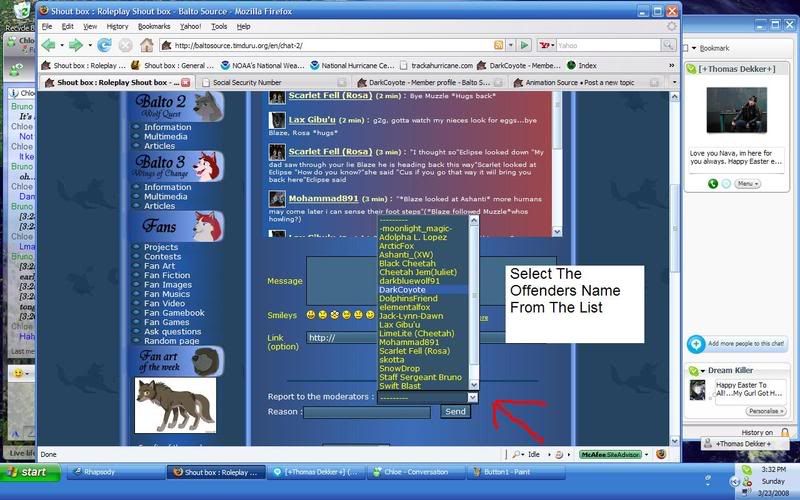Reload the page with the refresh icon
The width and height of the screenshot is (800, 500).
click(104, 45)
